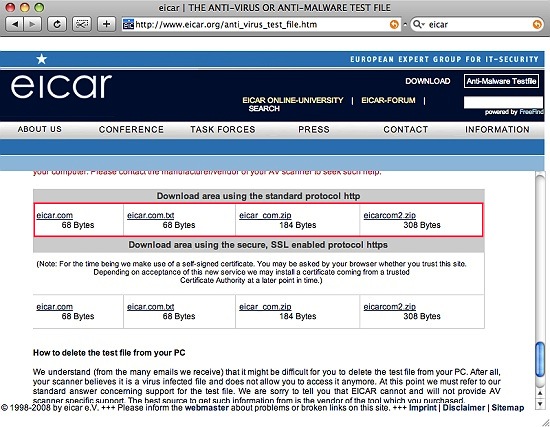
Task: Click the yellow minimize window button
Action: click(25, 7)
